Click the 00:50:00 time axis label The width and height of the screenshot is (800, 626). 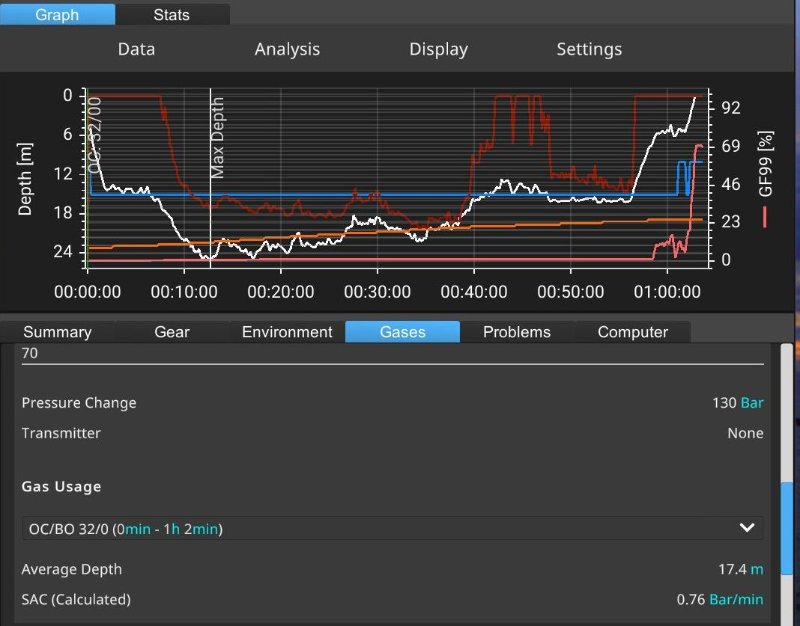(x=570, y=292)
